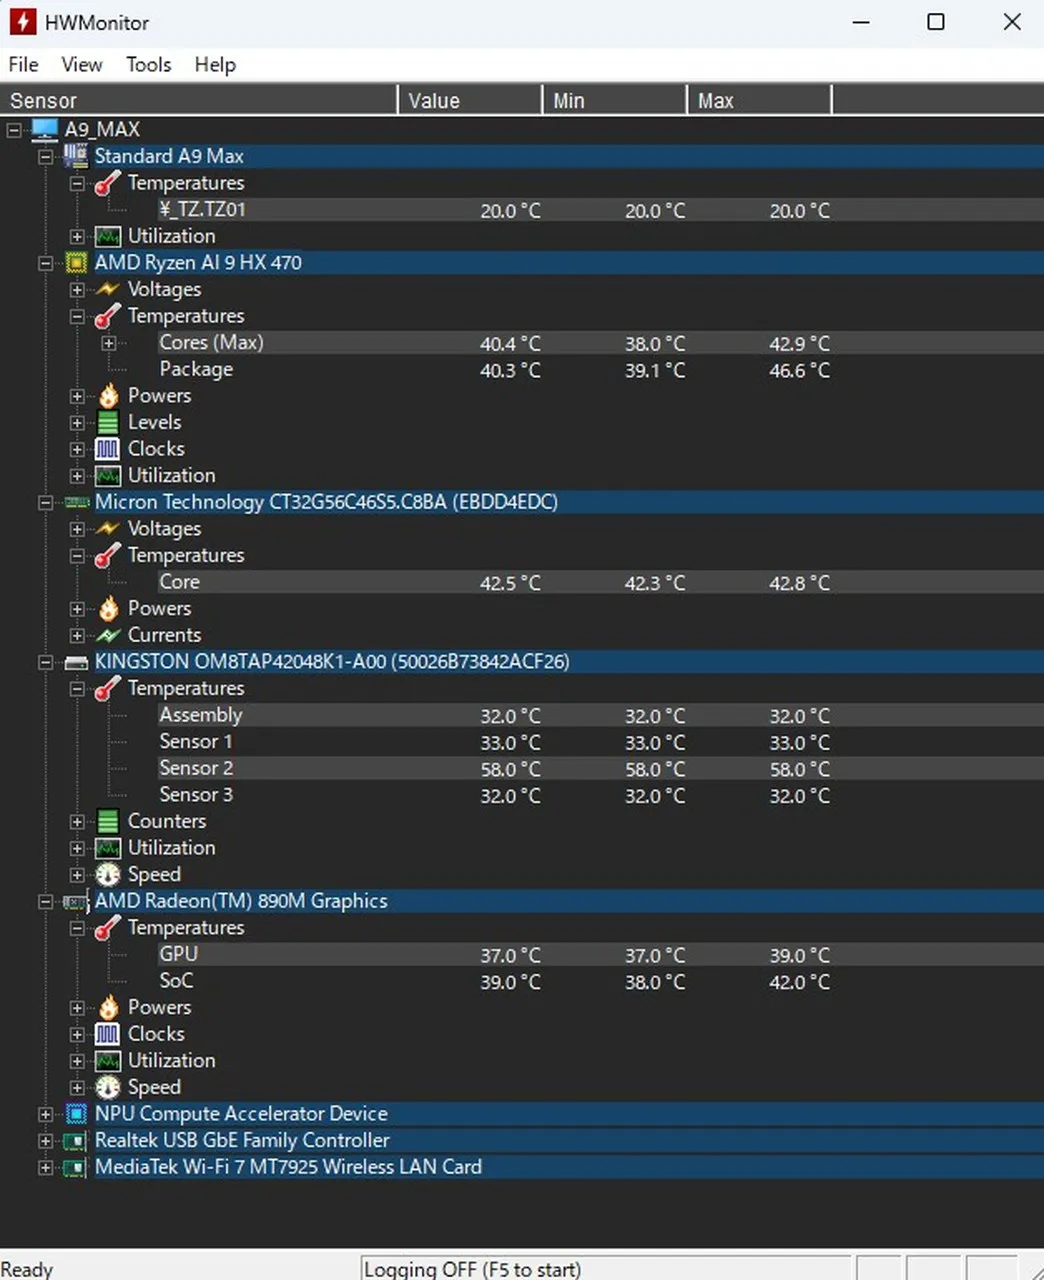This screenshot has height=1280, width=1044.
Task: Expand Voltages under AMD Ryzen AI 9
Action: (x=77, y=289)
